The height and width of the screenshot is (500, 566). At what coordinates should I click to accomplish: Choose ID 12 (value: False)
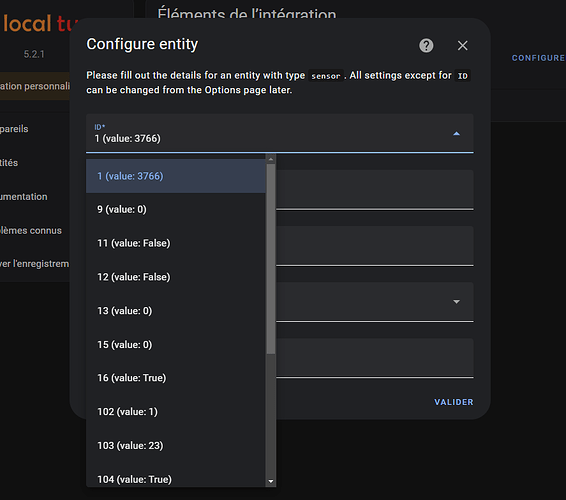(176, 277)
